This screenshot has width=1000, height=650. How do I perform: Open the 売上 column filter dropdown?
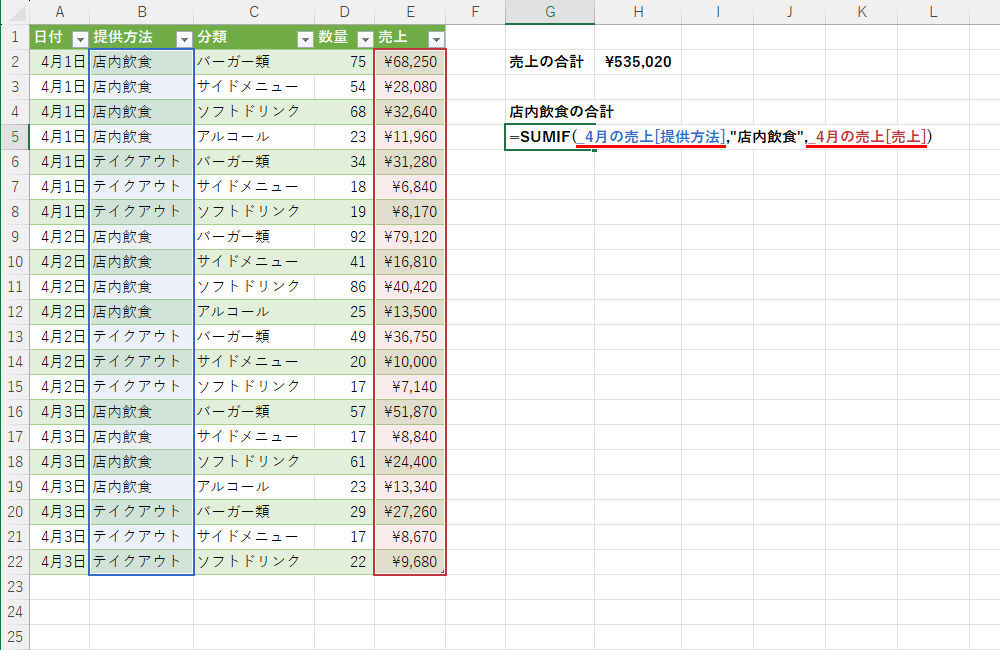tap(435, 38)
